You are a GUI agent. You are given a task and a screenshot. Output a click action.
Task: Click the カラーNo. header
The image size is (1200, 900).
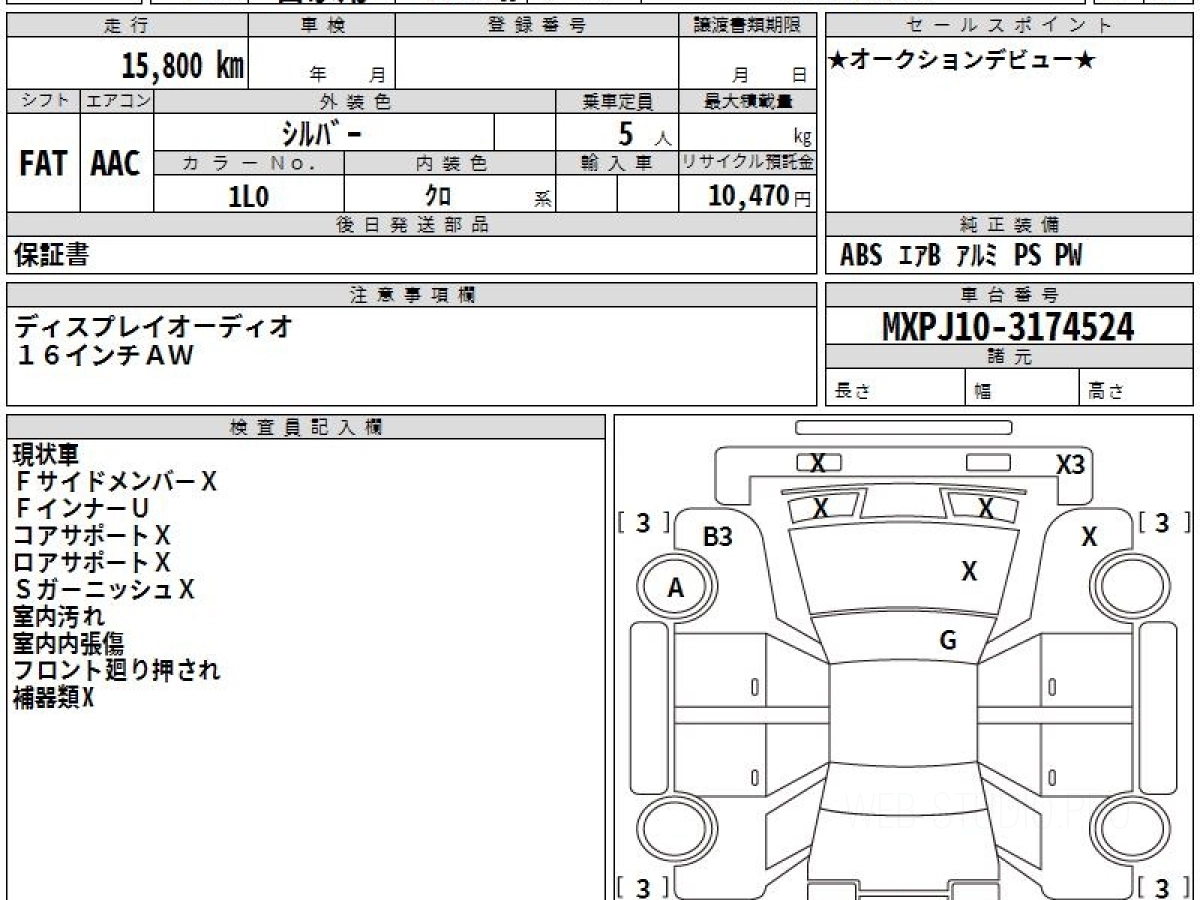[x=249, y=164]
